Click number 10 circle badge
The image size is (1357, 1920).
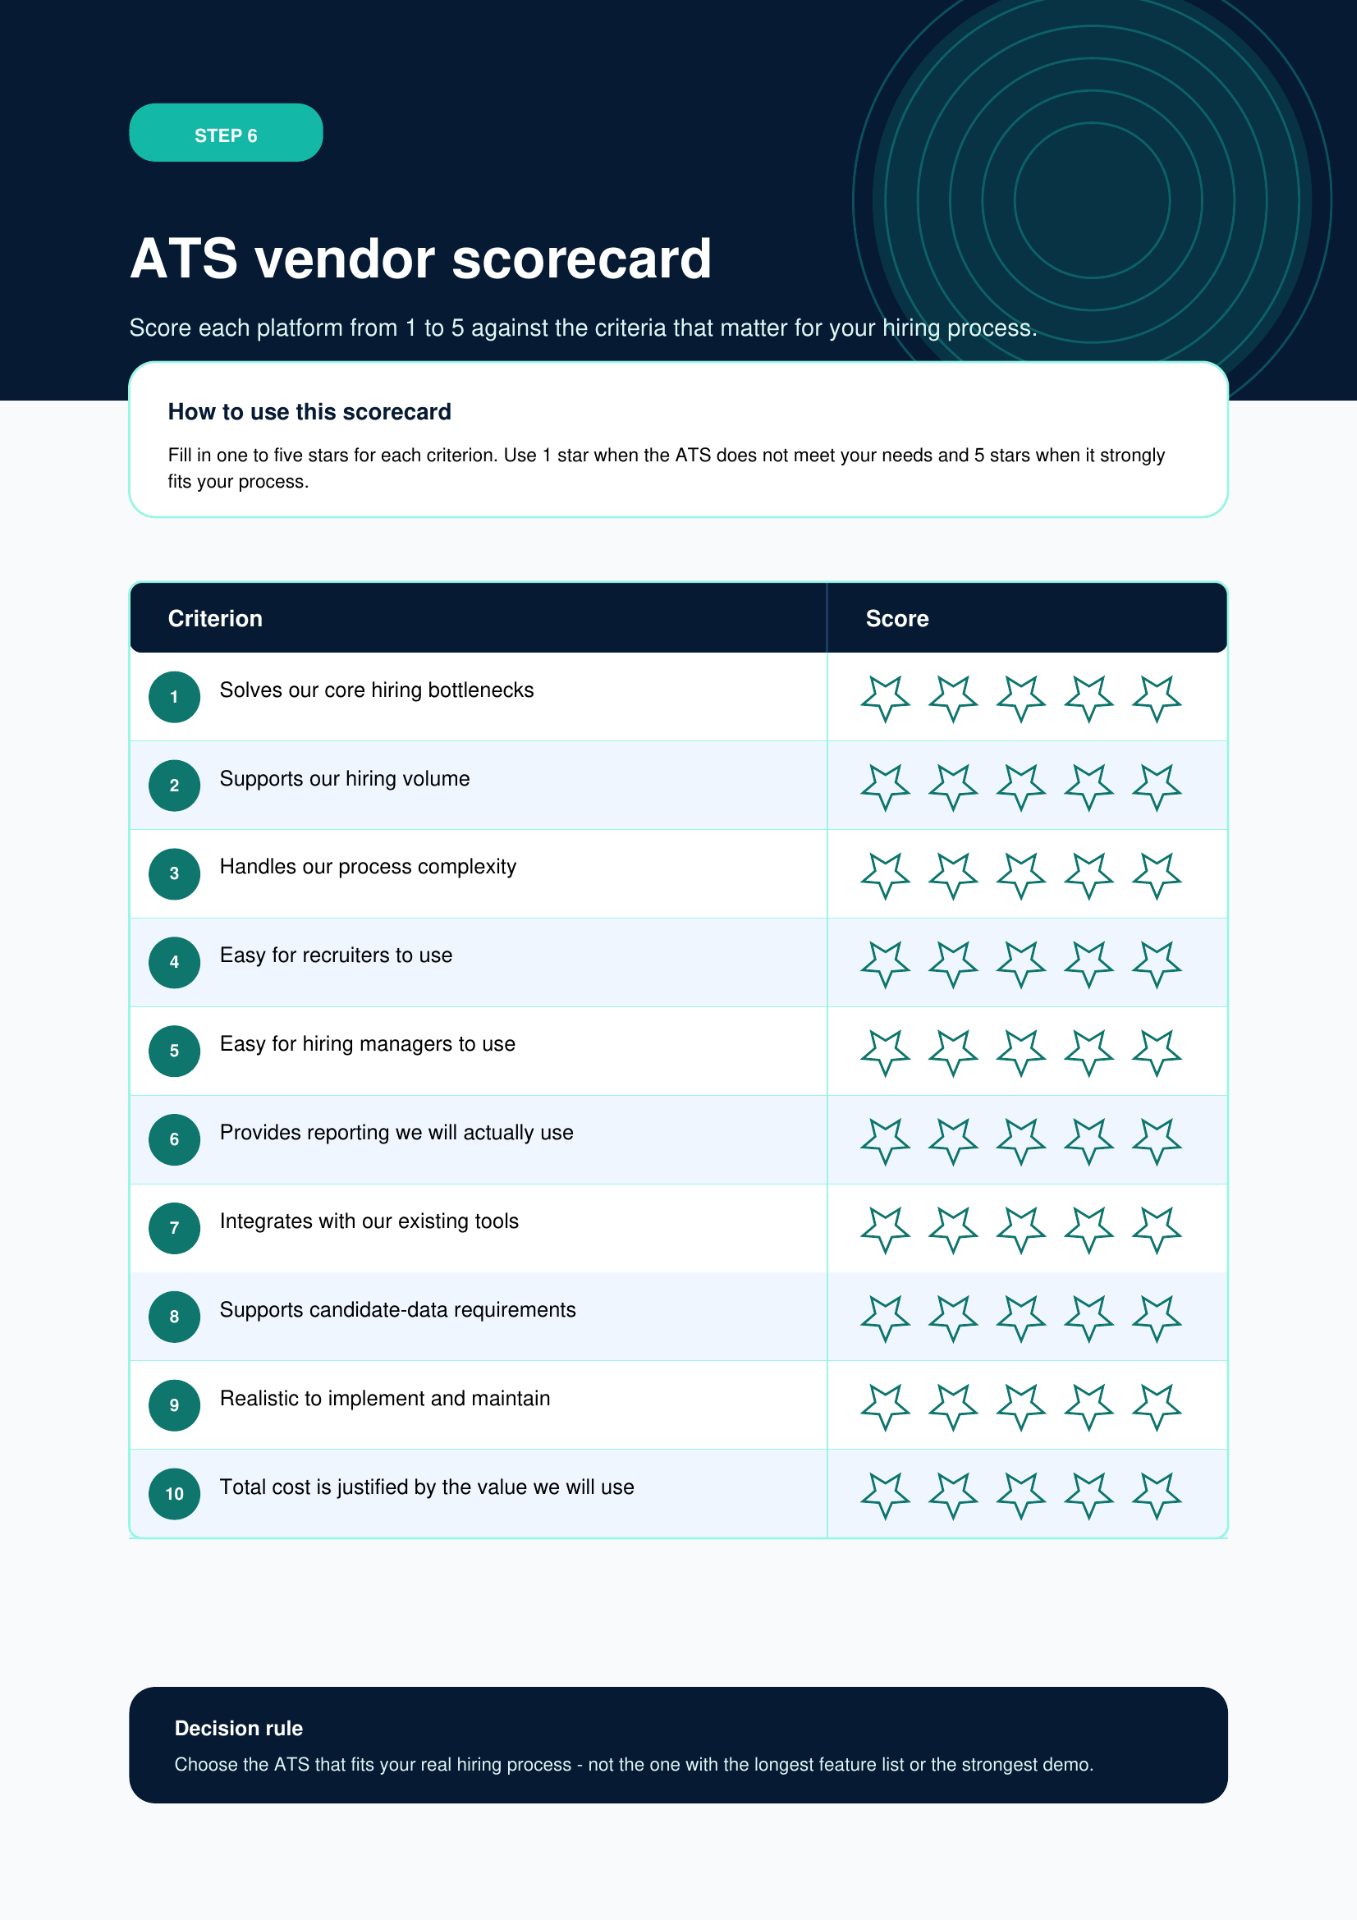click(x=174, y=1494)
